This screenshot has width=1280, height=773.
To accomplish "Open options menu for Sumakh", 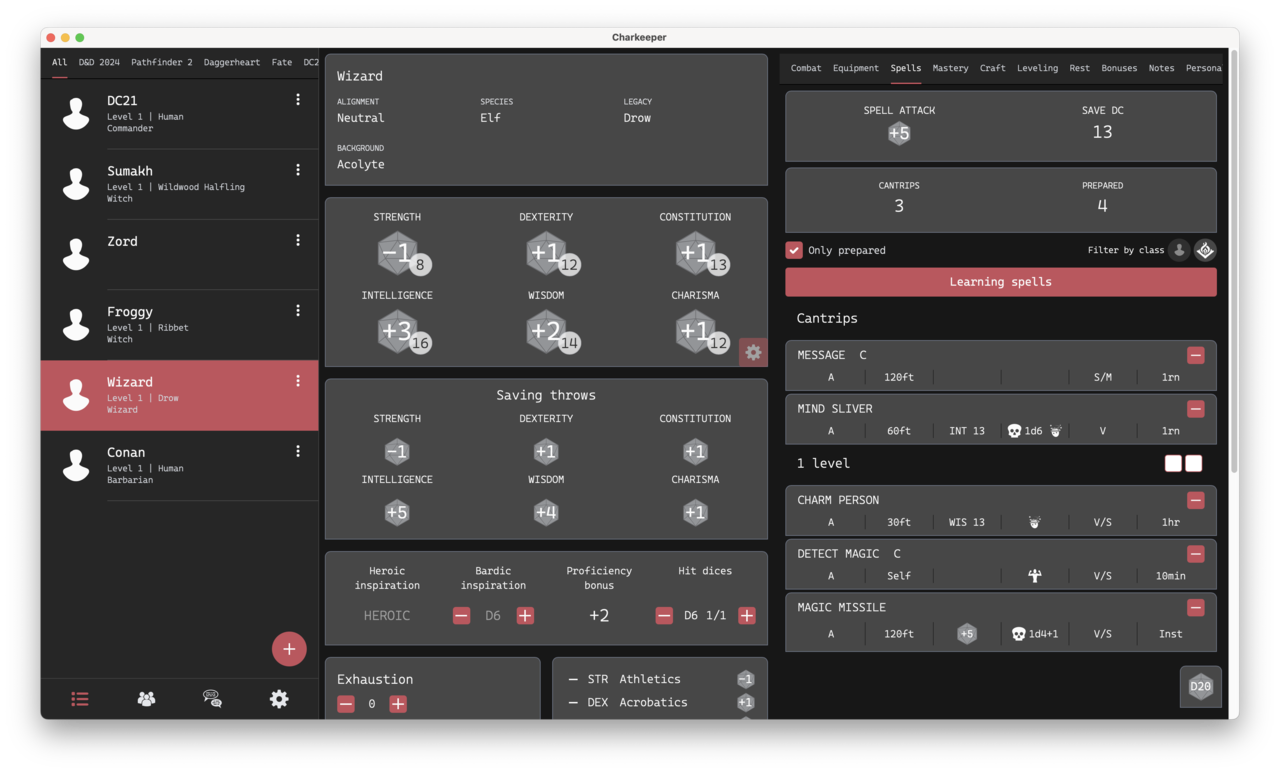I will [298, 170].
